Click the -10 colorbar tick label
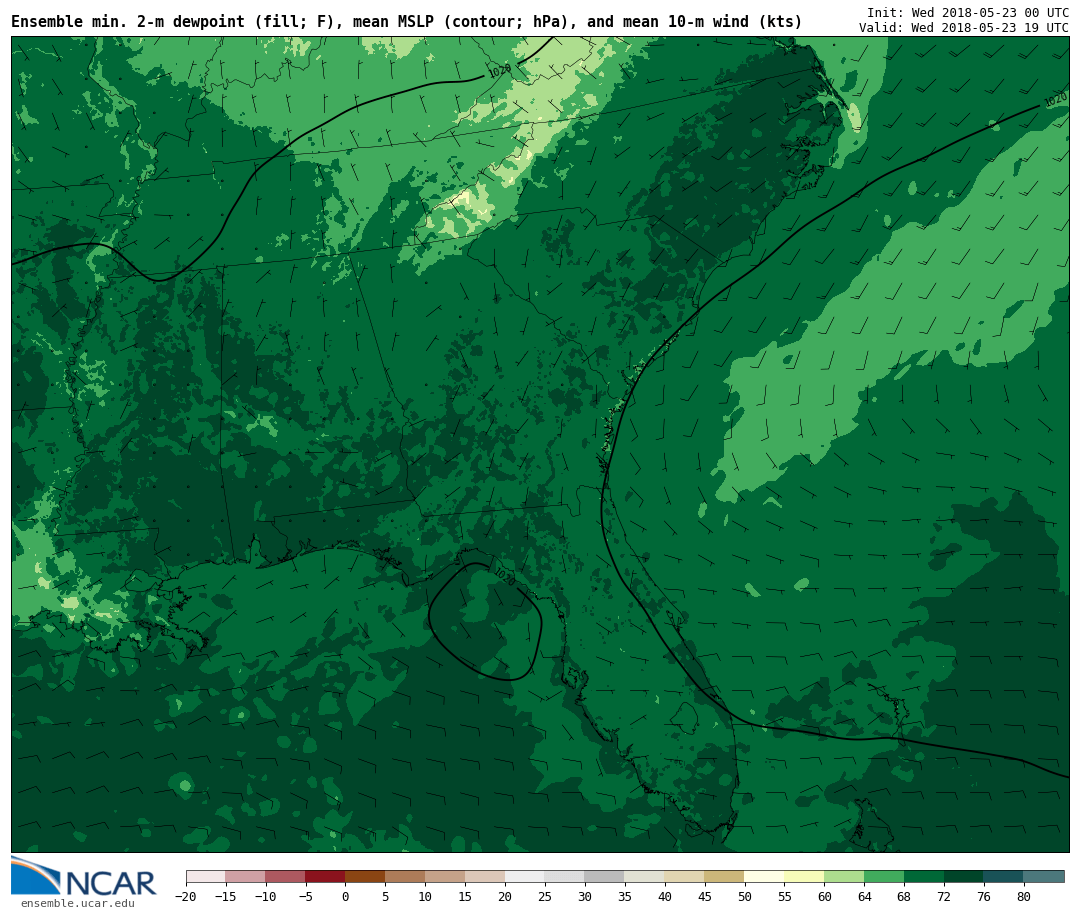Screen dimensions: 1080x915 click(x=265, y=896)
